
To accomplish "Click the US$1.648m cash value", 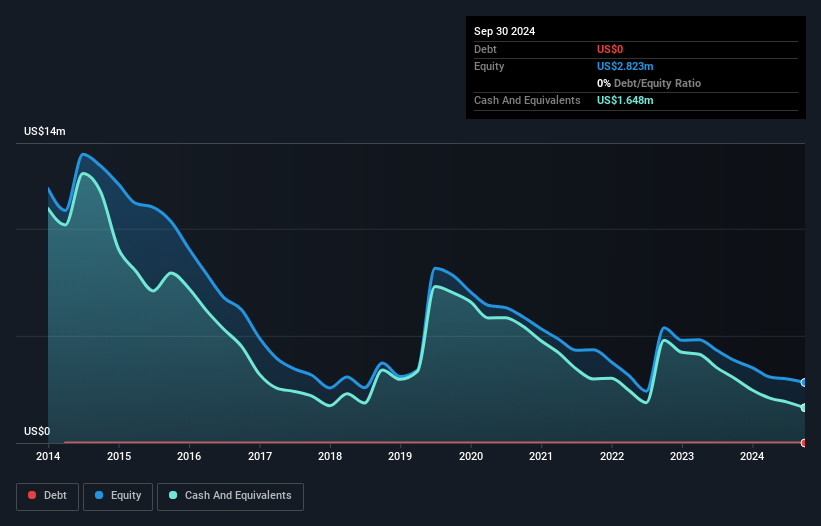I will pyautogui.click(x=625, y=100).
